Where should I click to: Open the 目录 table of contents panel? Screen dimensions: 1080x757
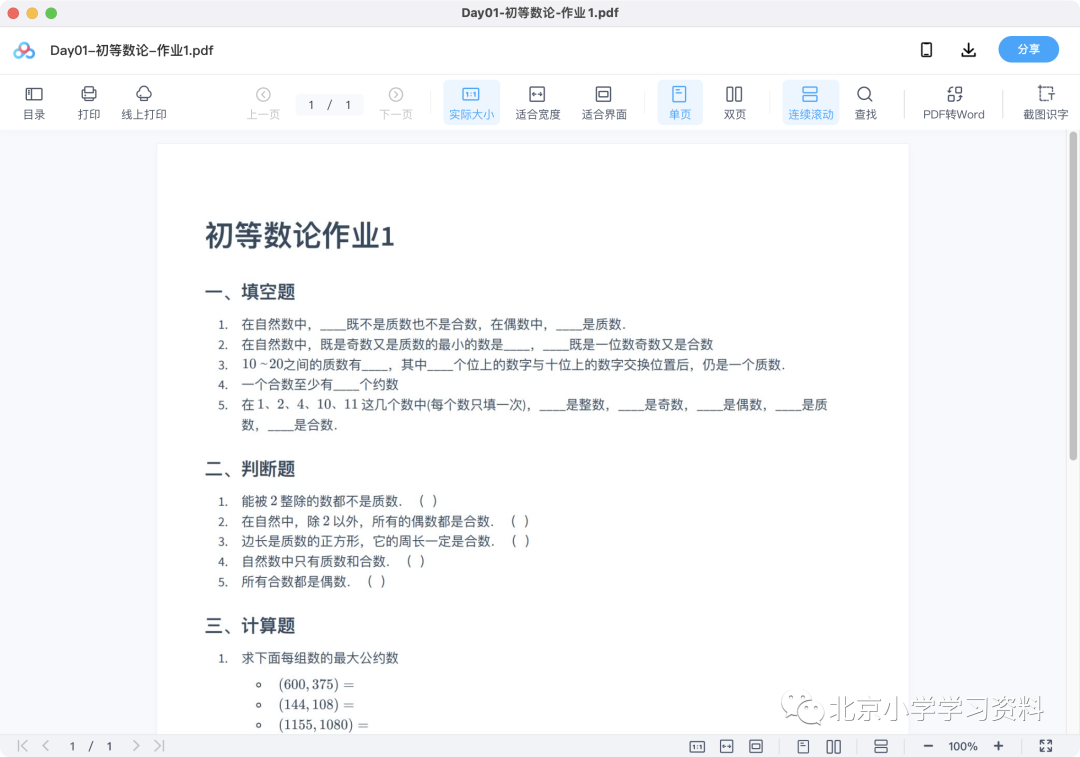click(34, 103)
